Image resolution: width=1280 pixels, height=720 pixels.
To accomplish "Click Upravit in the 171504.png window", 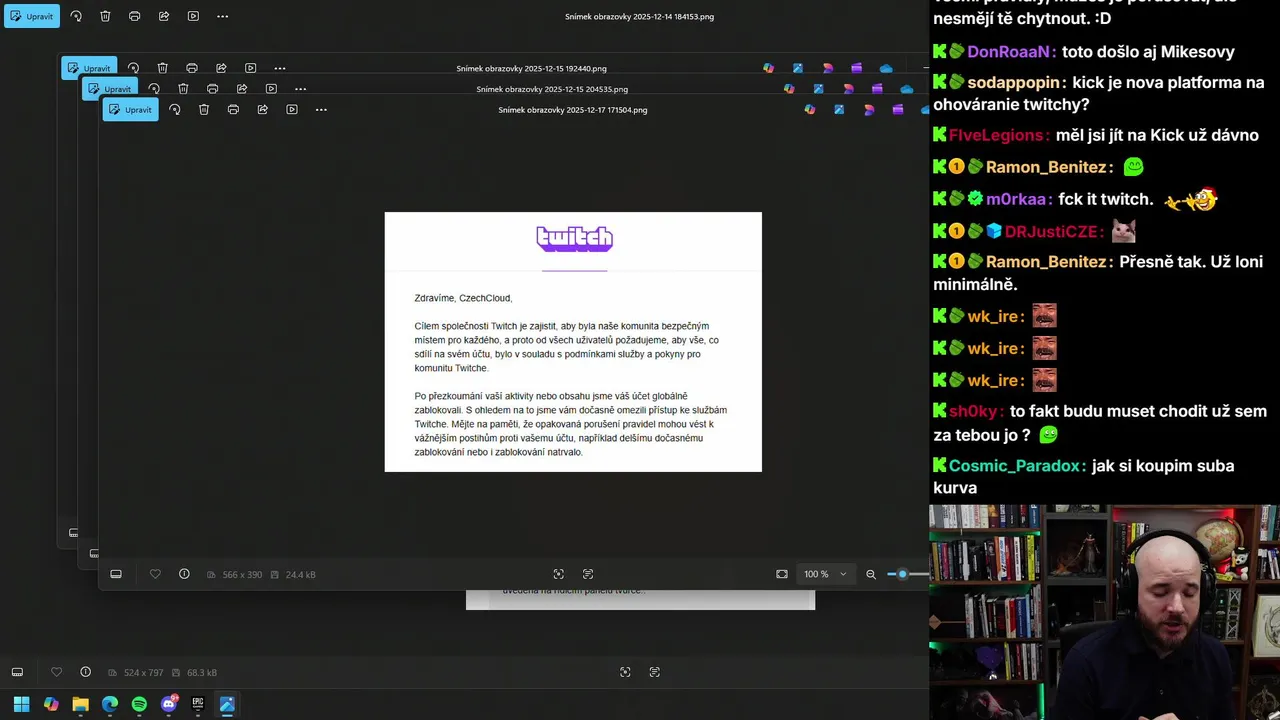I will click(130, 109).
